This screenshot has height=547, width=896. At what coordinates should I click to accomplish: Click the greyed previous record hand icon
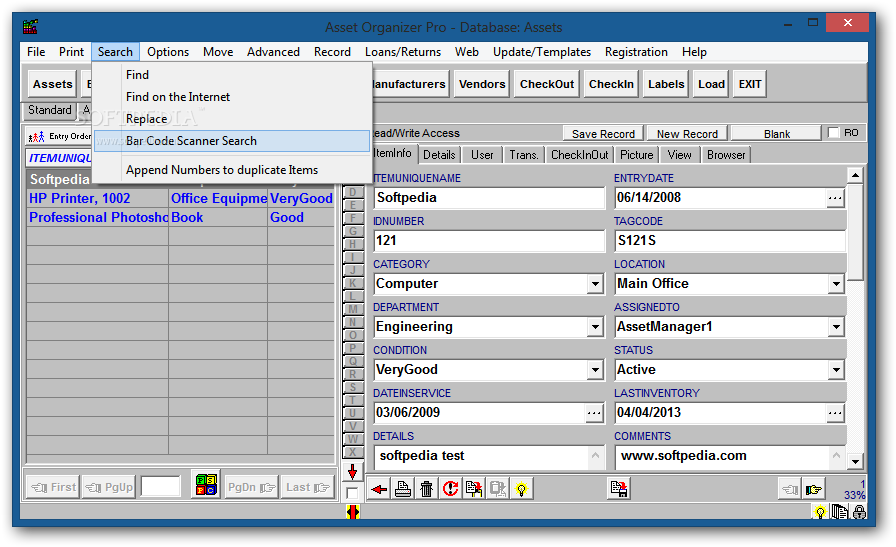[790, 490]
